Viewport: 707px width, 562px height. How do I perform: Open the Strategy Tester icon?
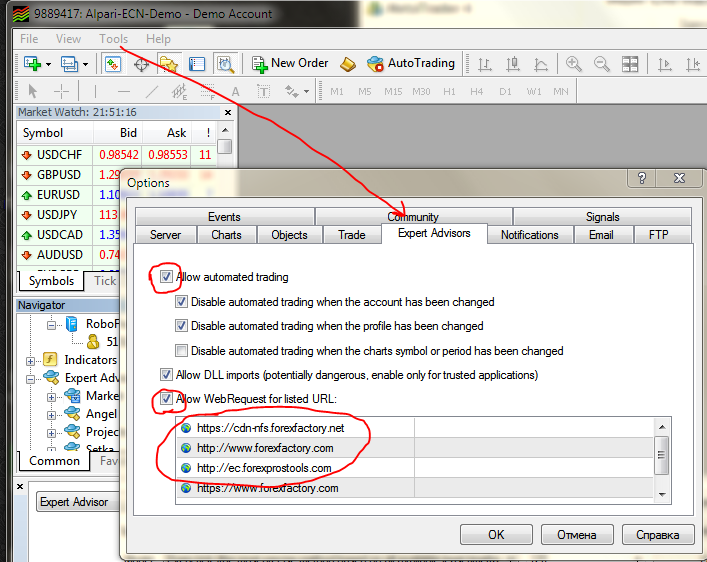point(225,64)
